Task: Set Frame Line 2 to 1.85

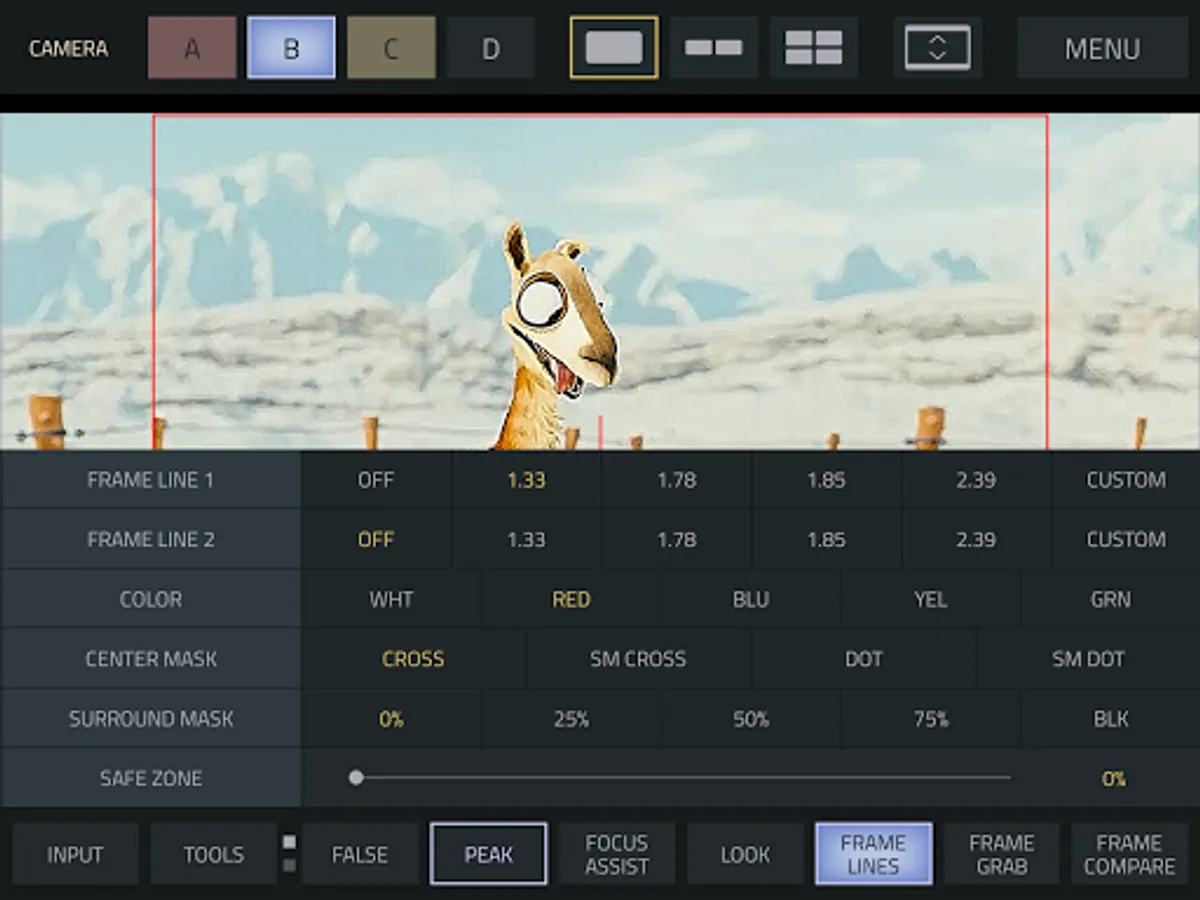Action: [826, 539]
